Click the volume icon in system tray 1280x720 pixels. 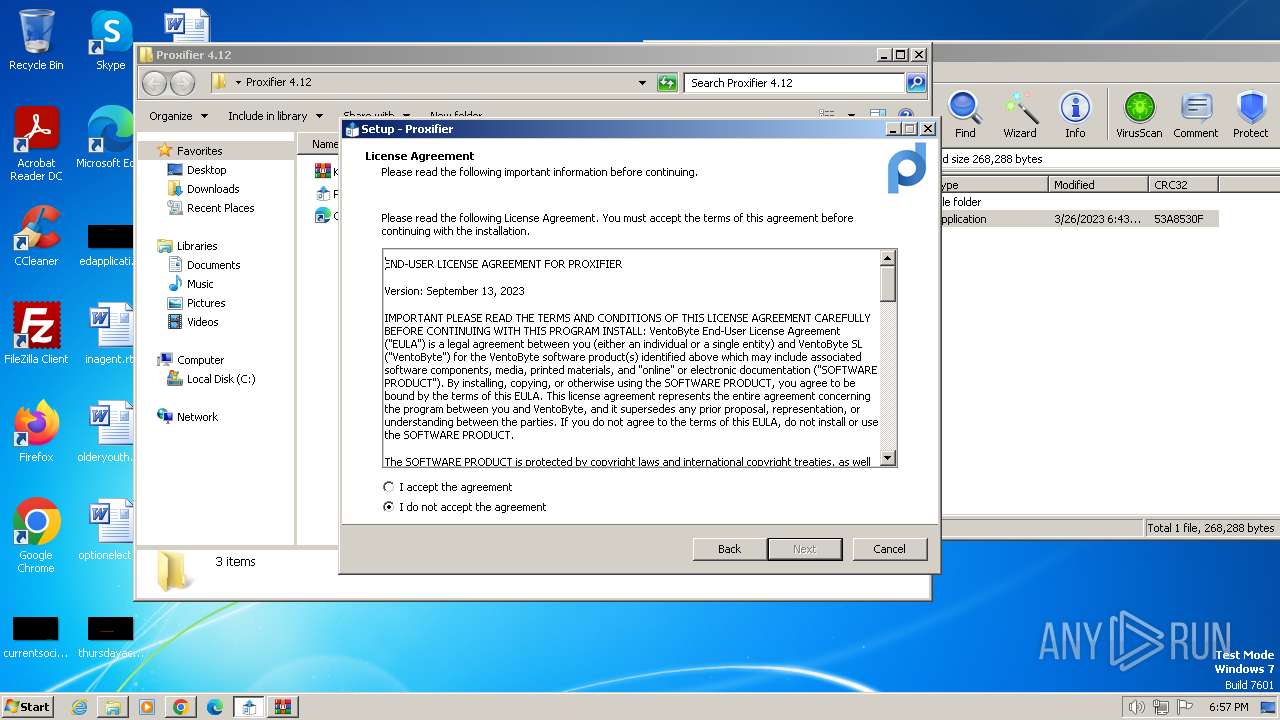pyautogui.click(x=1136, y=707)
